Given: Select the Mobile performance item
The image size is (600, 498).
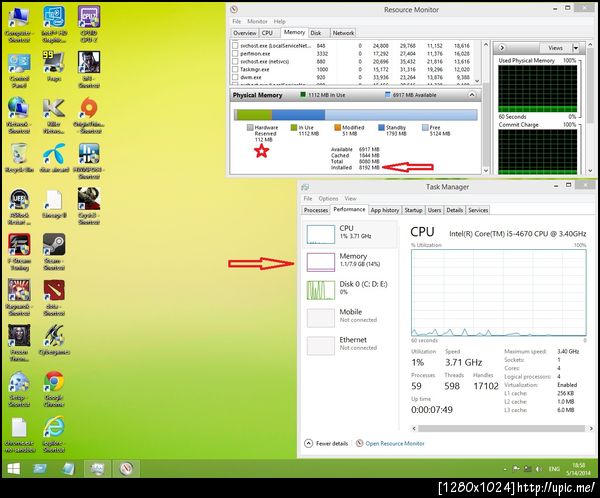Looking at the screenshot, I should pos(351,317).
